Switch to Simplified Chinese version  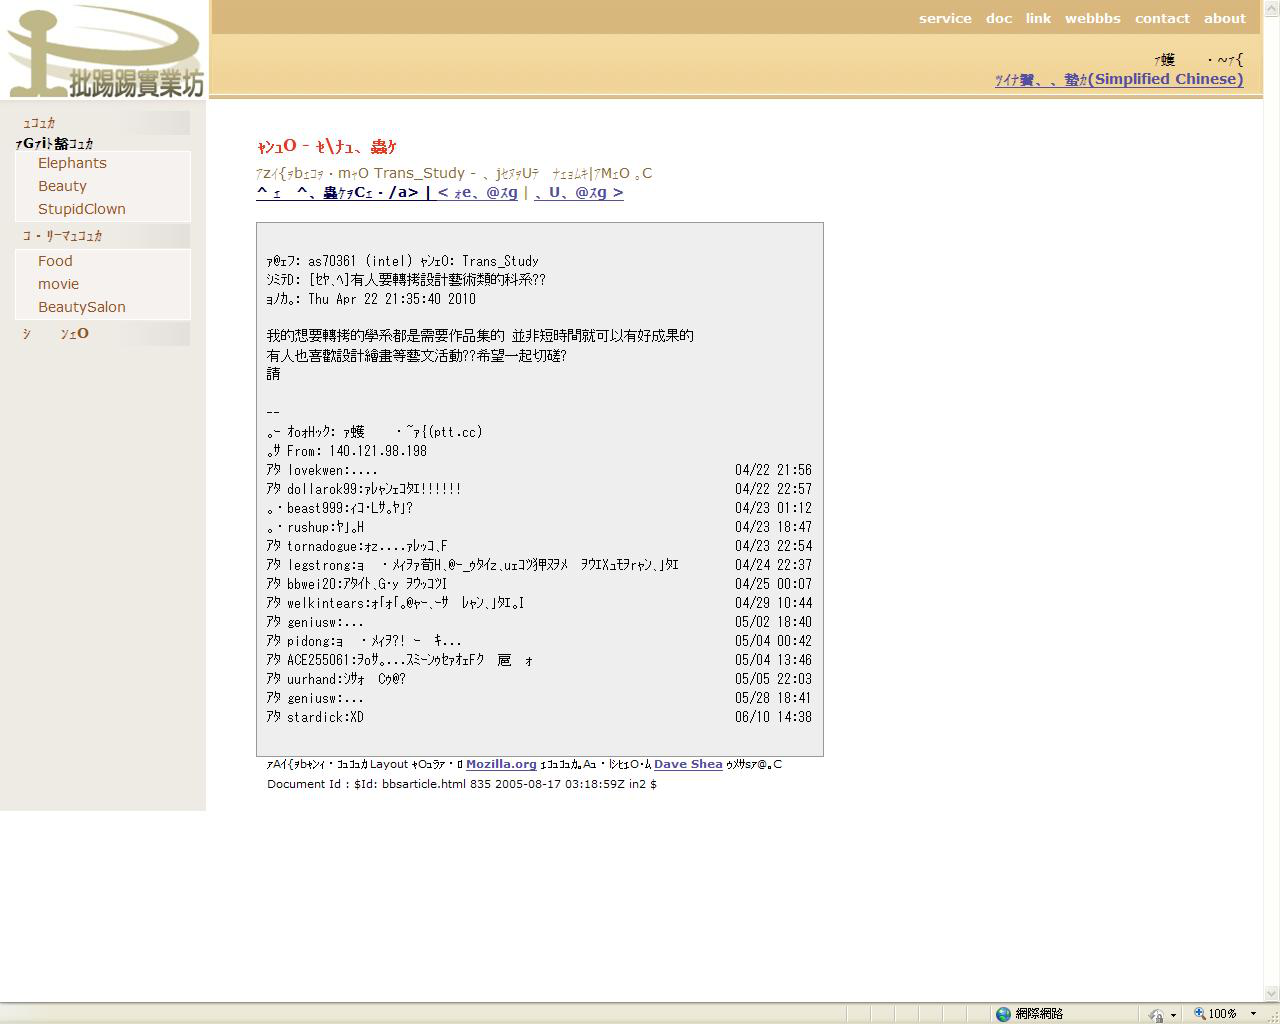click(1119, 79)
